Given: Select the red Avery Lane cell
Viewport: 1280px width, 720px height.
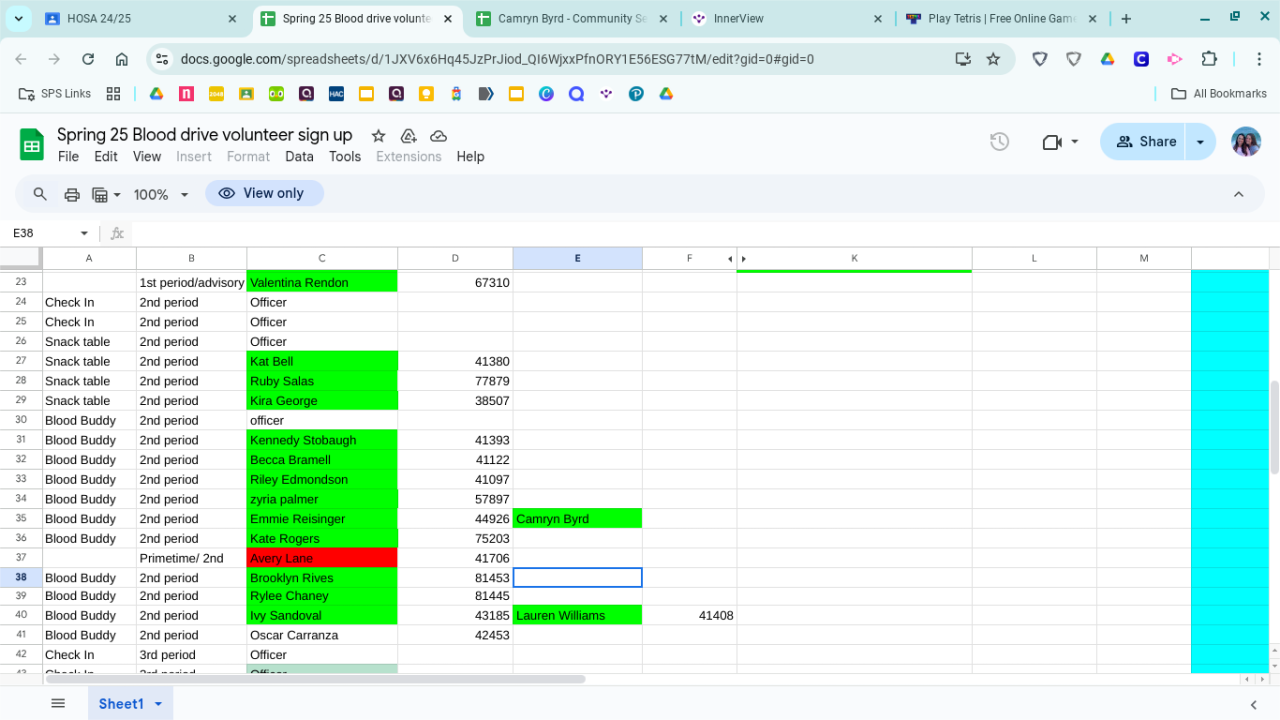Looking at the screenshot, I should [x=322, y=558].
